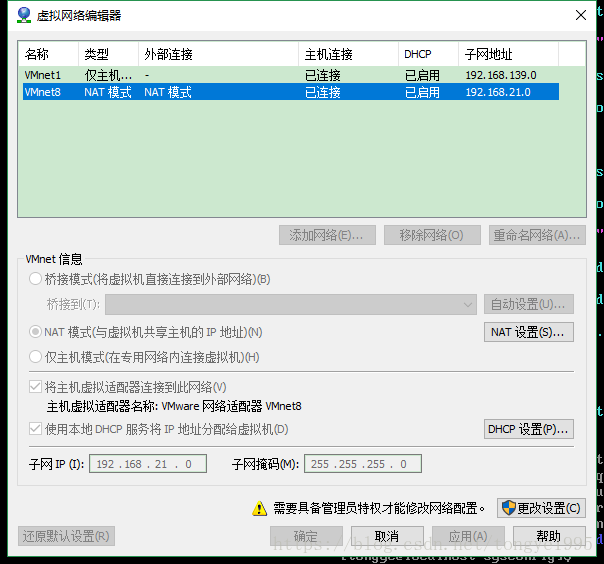Viewport: 604px width, 564px height.
Task: Click the 自动设置(U) button
Action: tap(528, 304)
